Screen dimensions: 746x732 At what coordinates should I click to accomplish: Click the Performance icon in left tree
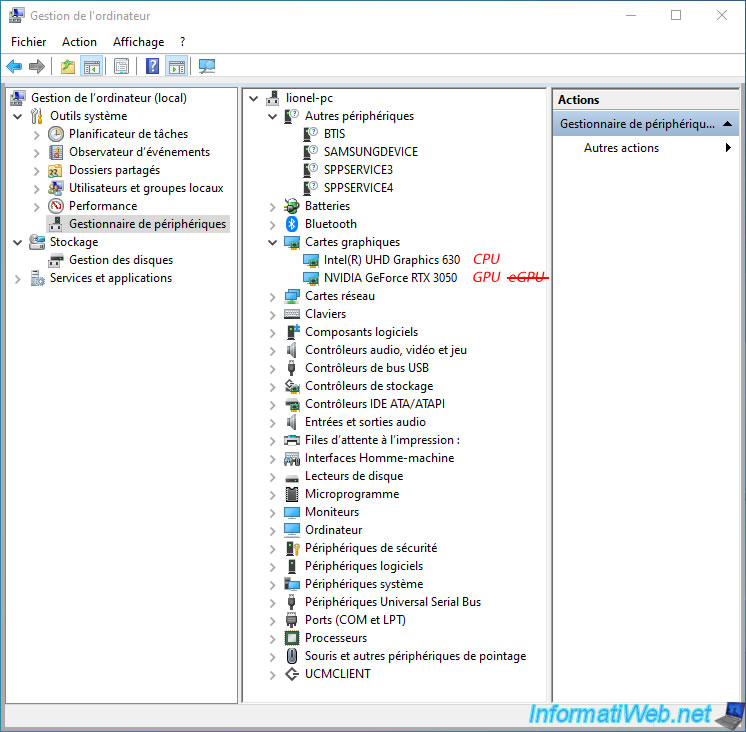56,206
